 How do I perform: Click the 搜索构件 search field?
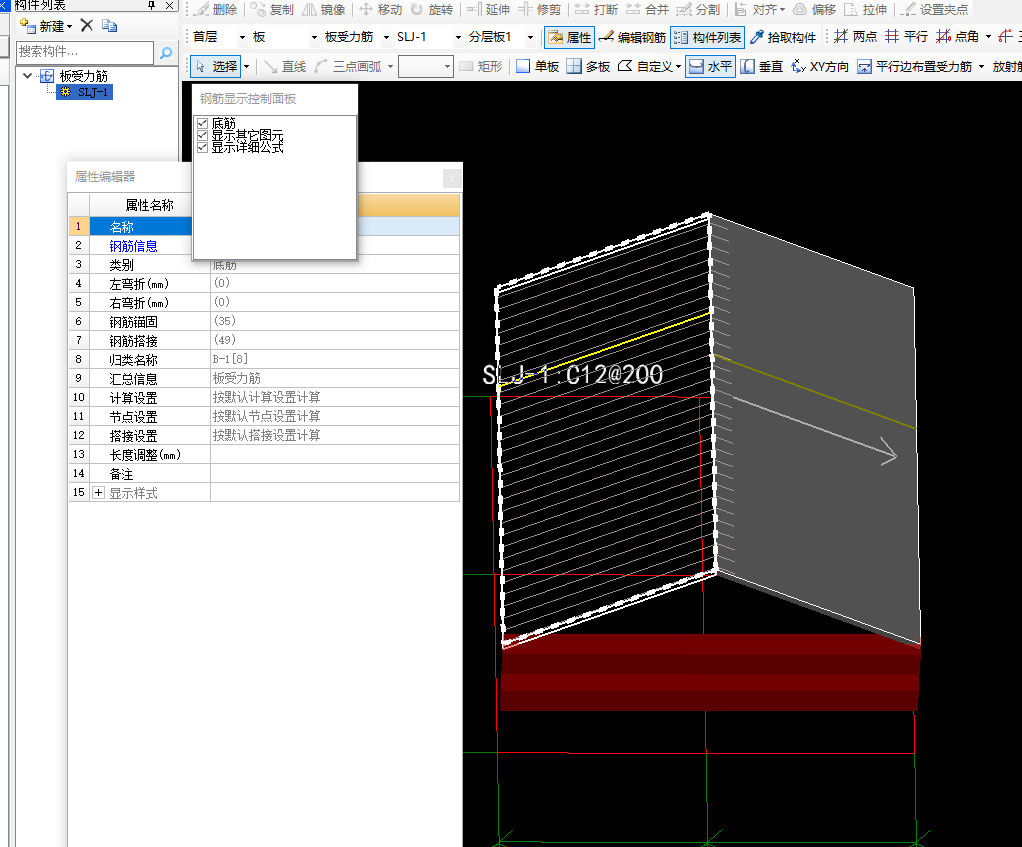coord(85,52)
